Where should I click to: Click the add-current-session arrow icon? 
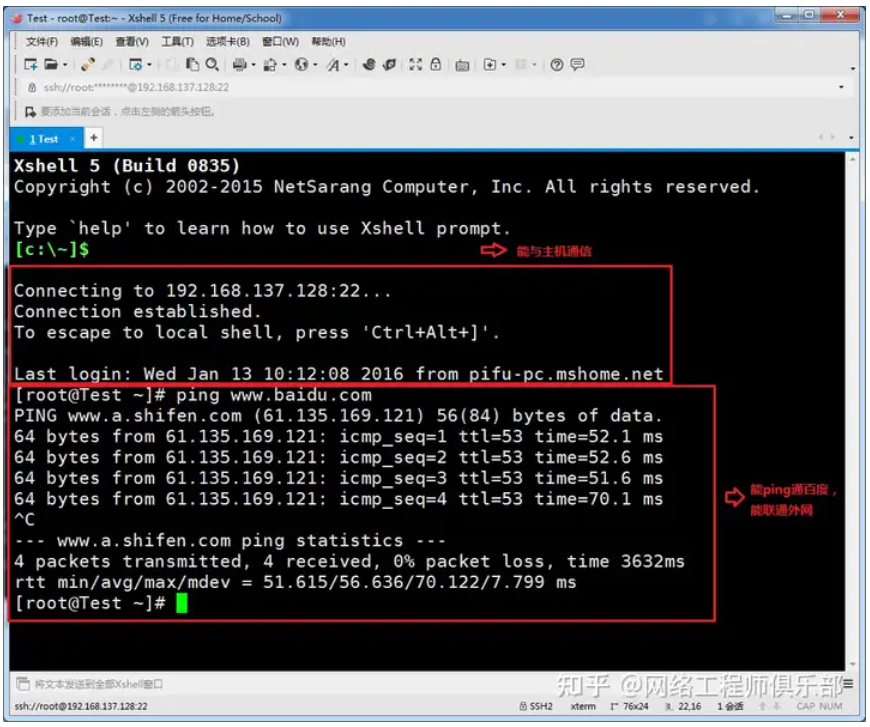(31, 112)
